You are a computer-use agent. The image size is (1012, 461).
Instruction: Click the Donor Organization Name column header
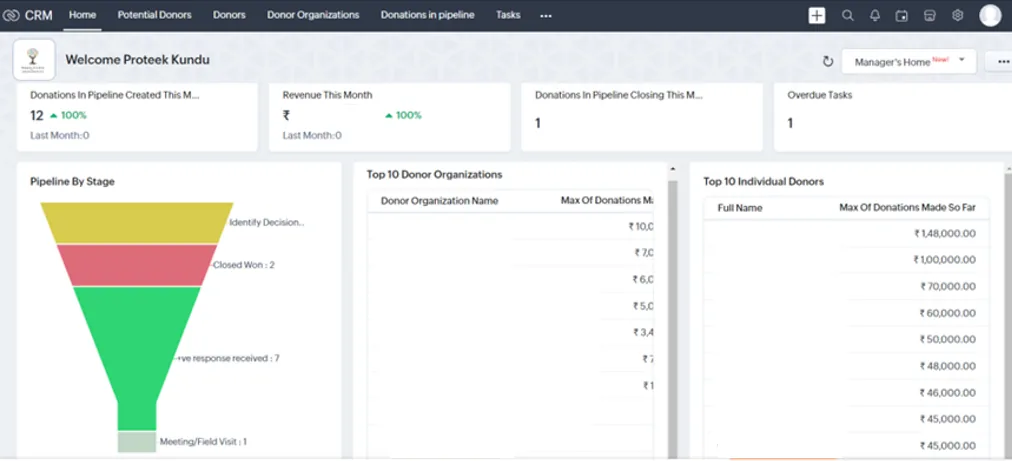click(x=440, y=201)
